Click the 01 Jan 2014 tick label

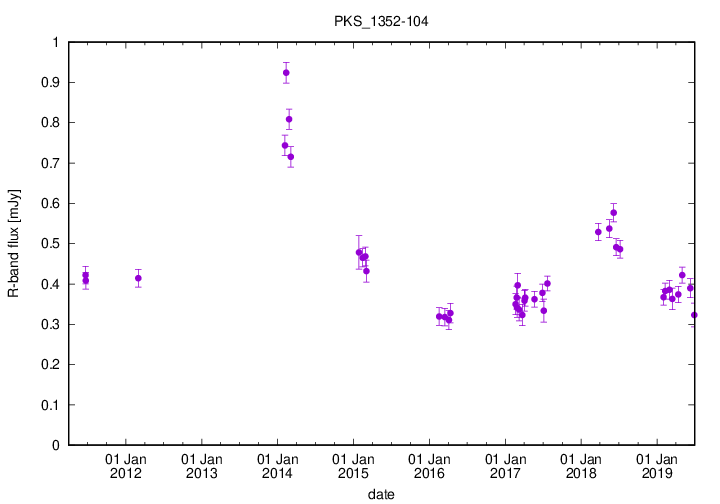point(277,465)
